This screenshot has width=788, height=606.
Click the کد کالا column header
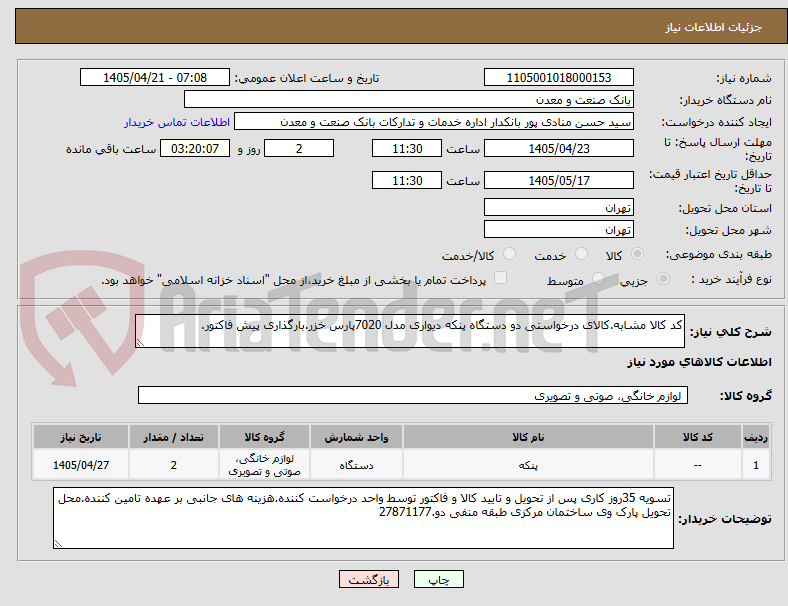click(x=698, y=437)
